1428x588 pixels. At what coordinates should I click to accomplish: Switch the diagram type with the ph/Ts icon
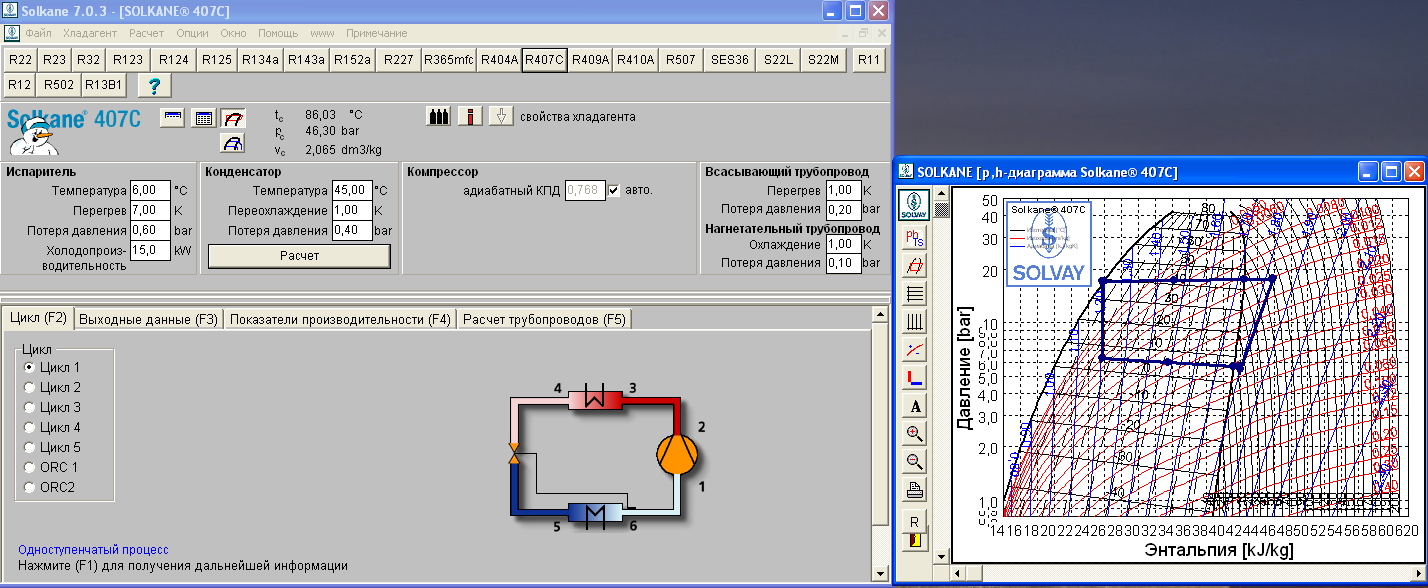point(915,237)
